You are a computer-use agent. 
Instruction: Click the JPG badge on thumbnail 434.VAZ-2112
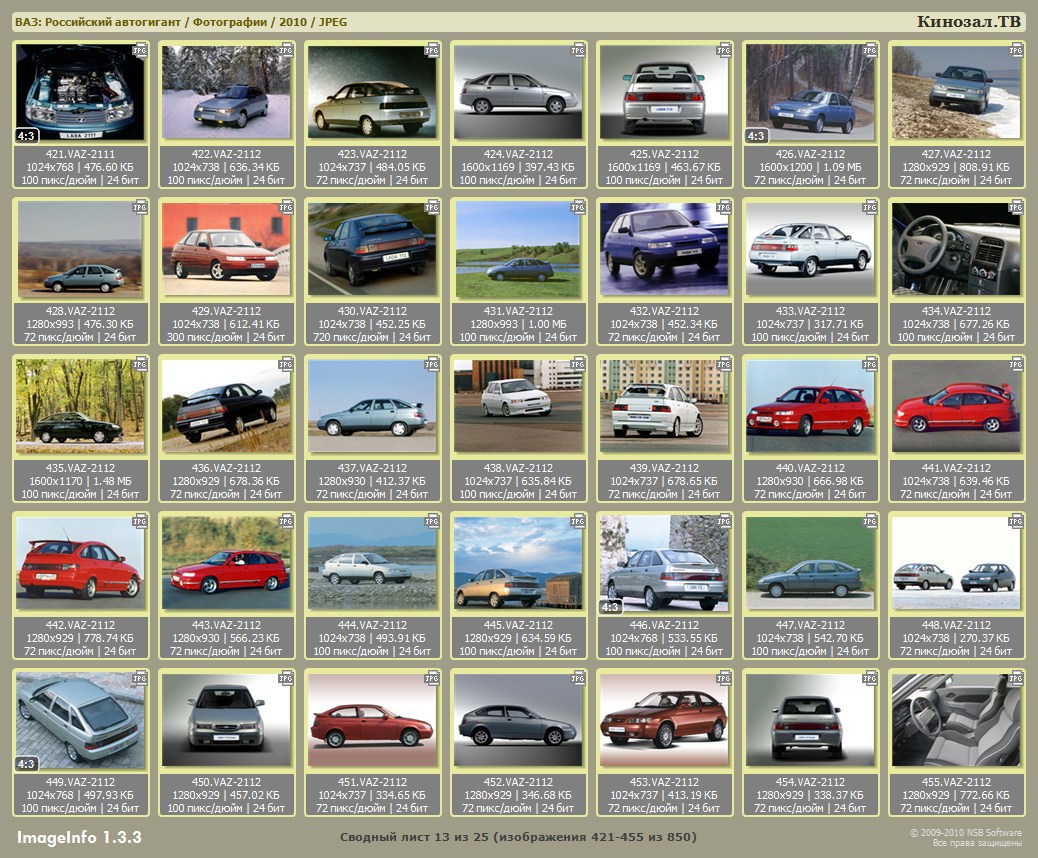coord(1016,207)
